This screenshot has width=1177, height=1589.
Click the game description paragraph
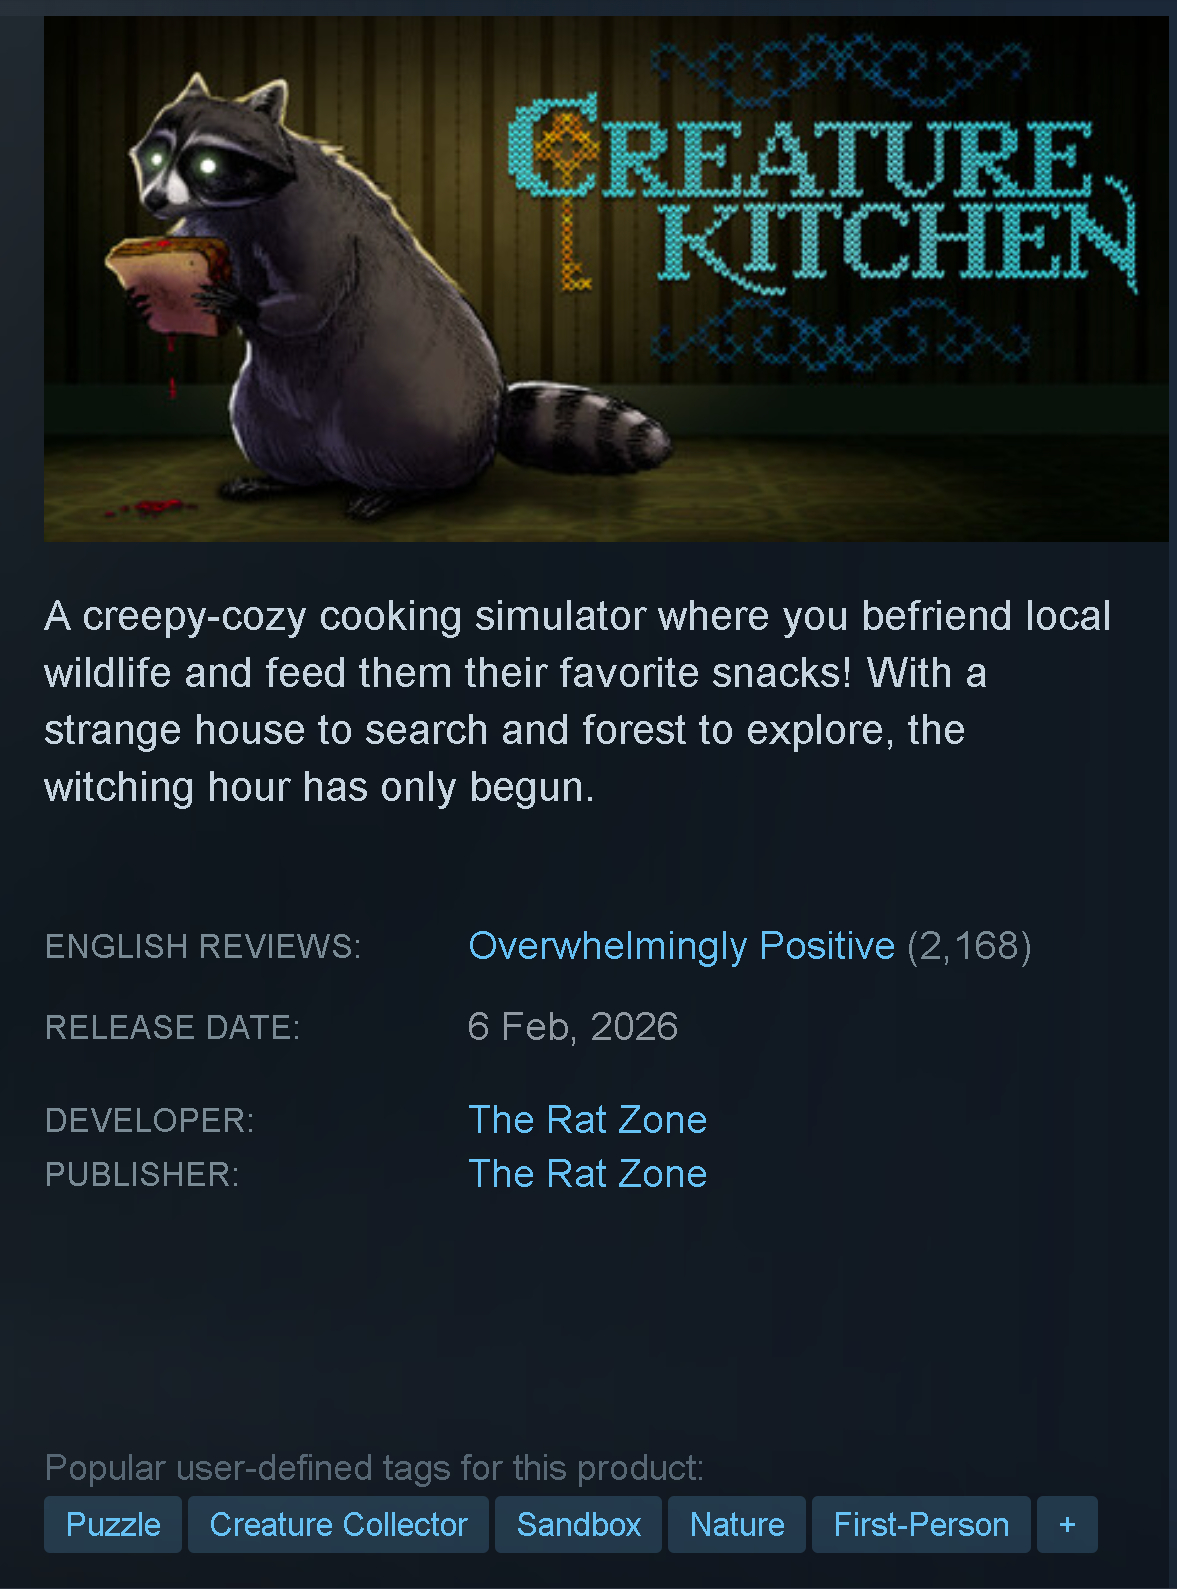coord(578,701)
